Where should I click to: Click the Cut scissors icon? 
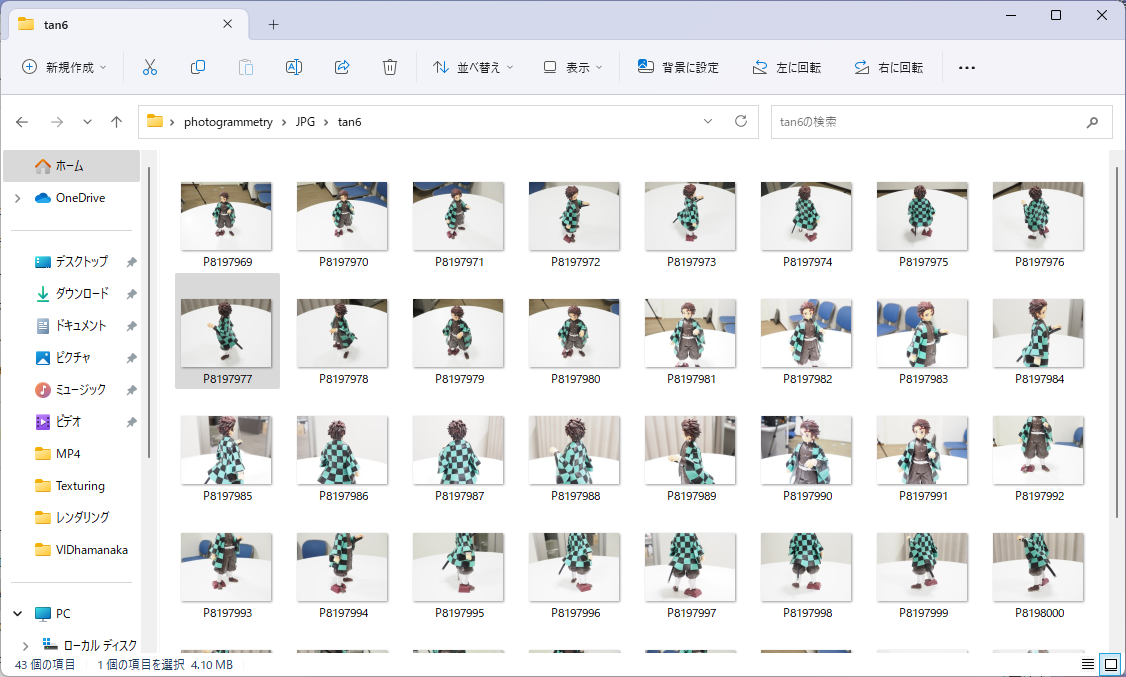tap(149, 67)
